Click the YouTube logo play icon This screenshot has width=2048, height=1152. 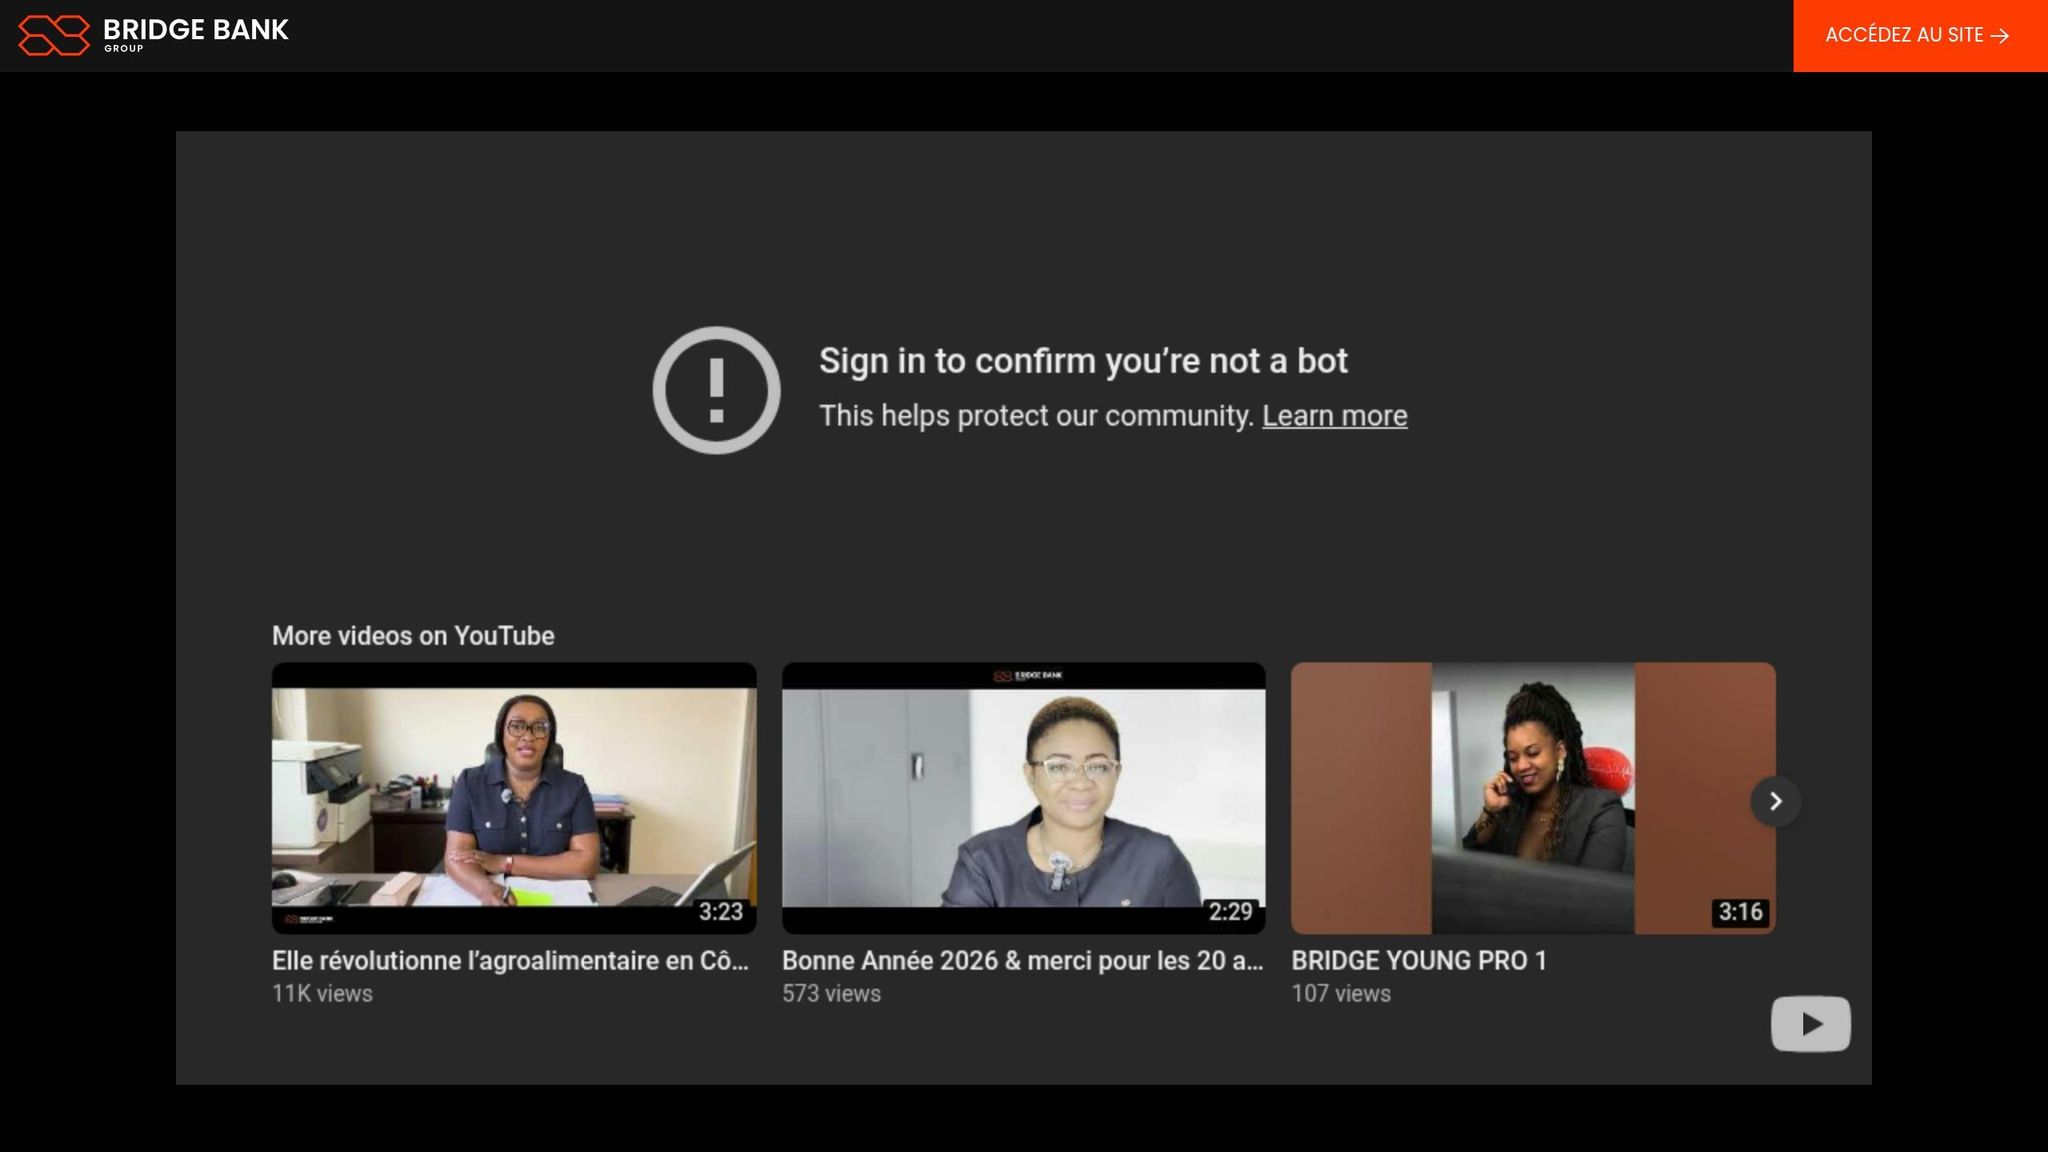(1810, 1024)
